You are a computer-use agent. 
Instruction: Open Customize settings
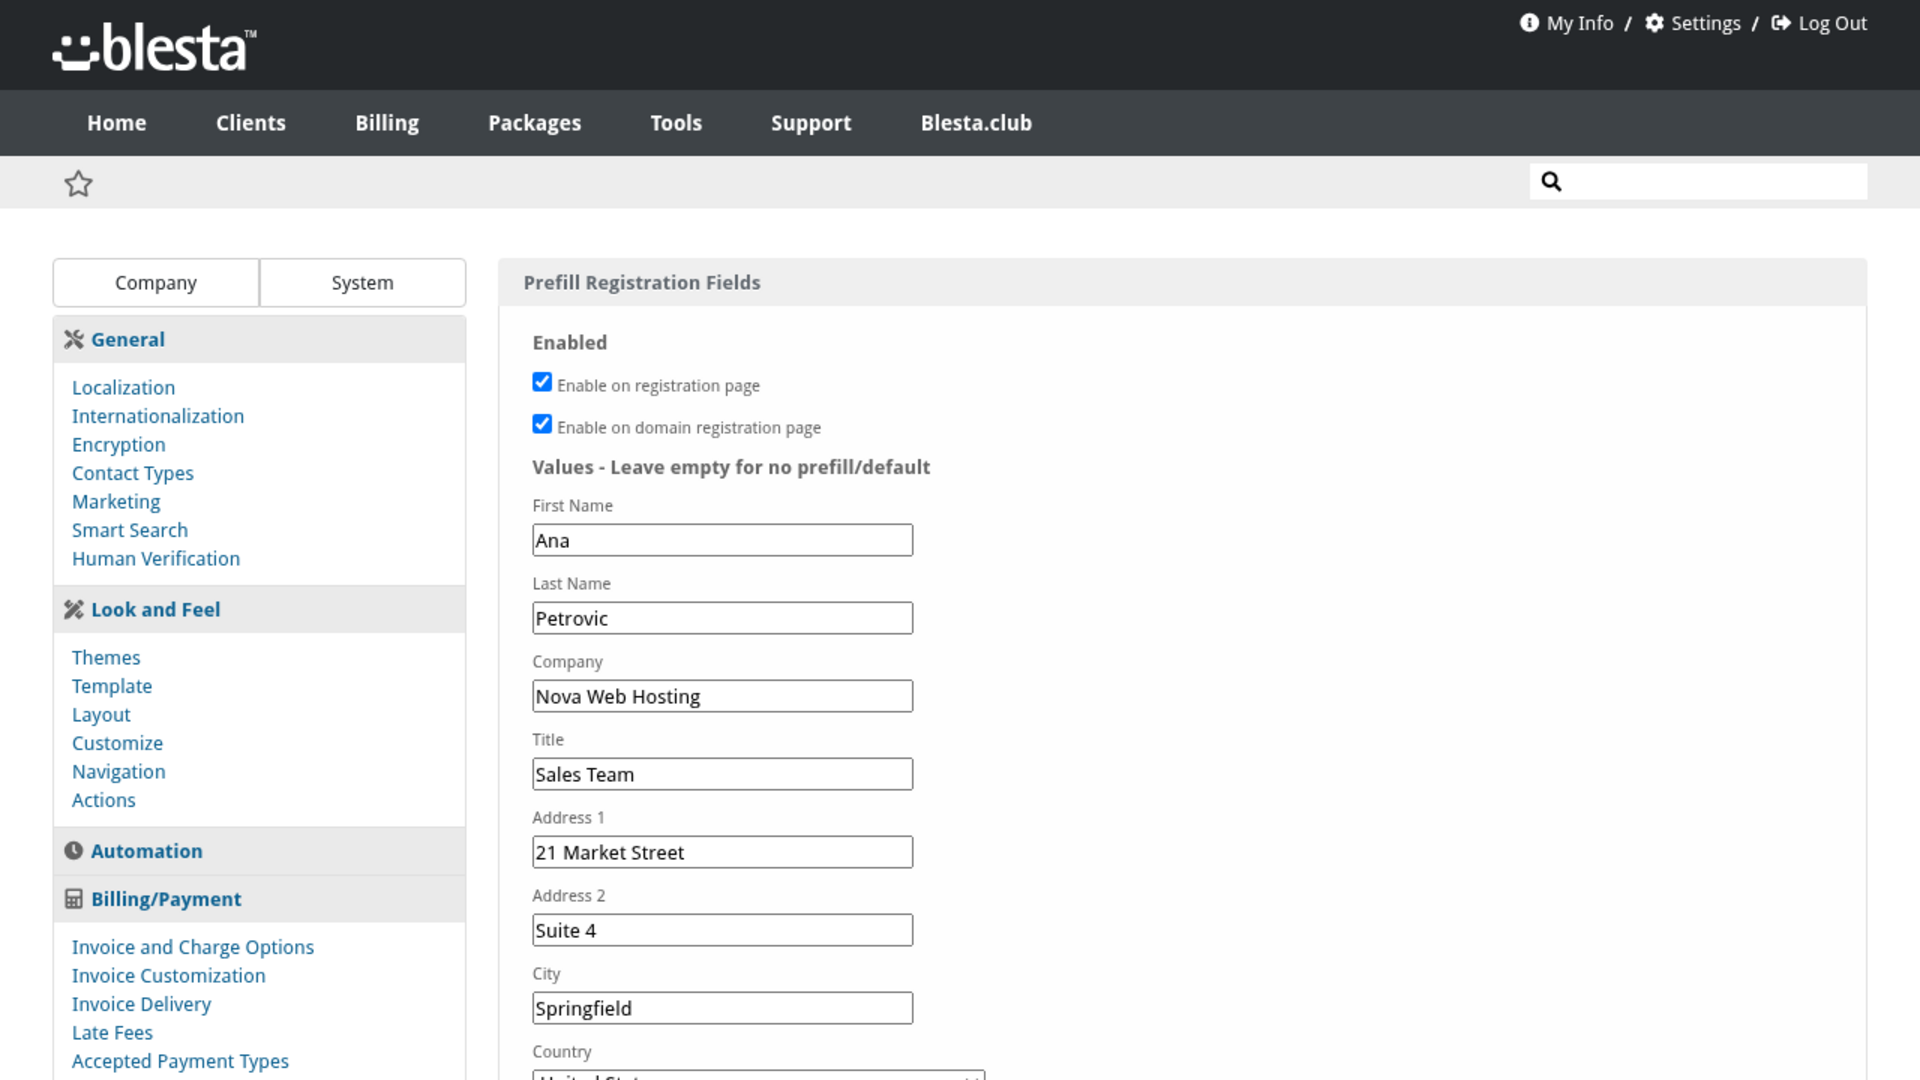pos(117,743)
